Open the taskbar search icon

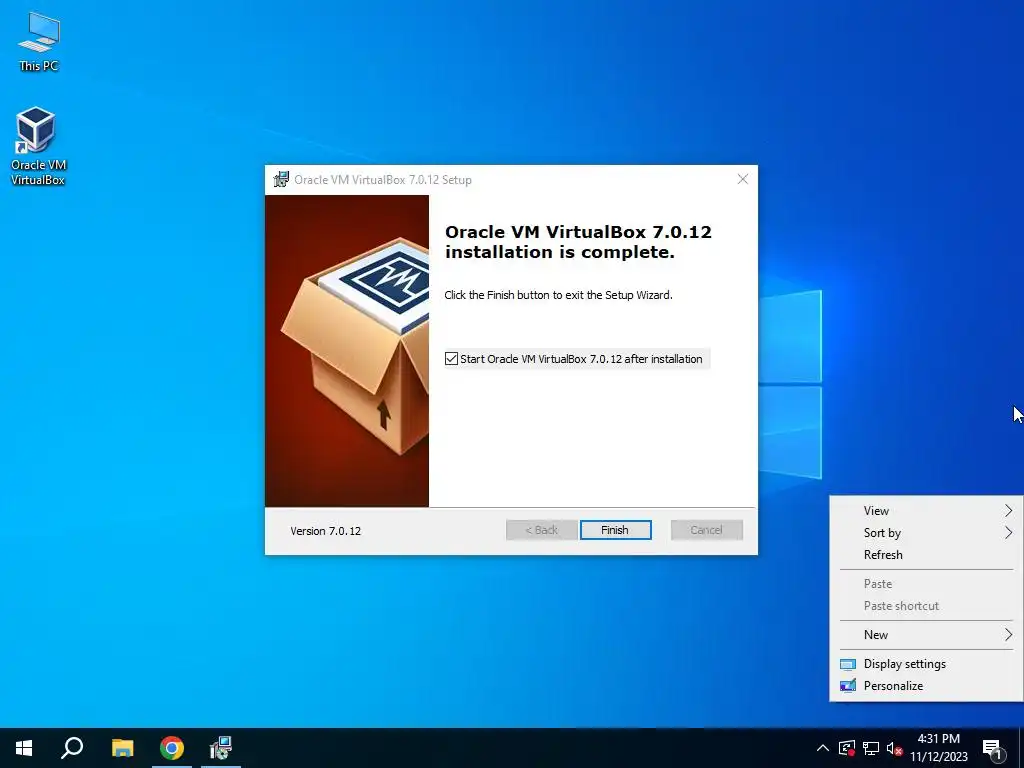click(72, 748)
